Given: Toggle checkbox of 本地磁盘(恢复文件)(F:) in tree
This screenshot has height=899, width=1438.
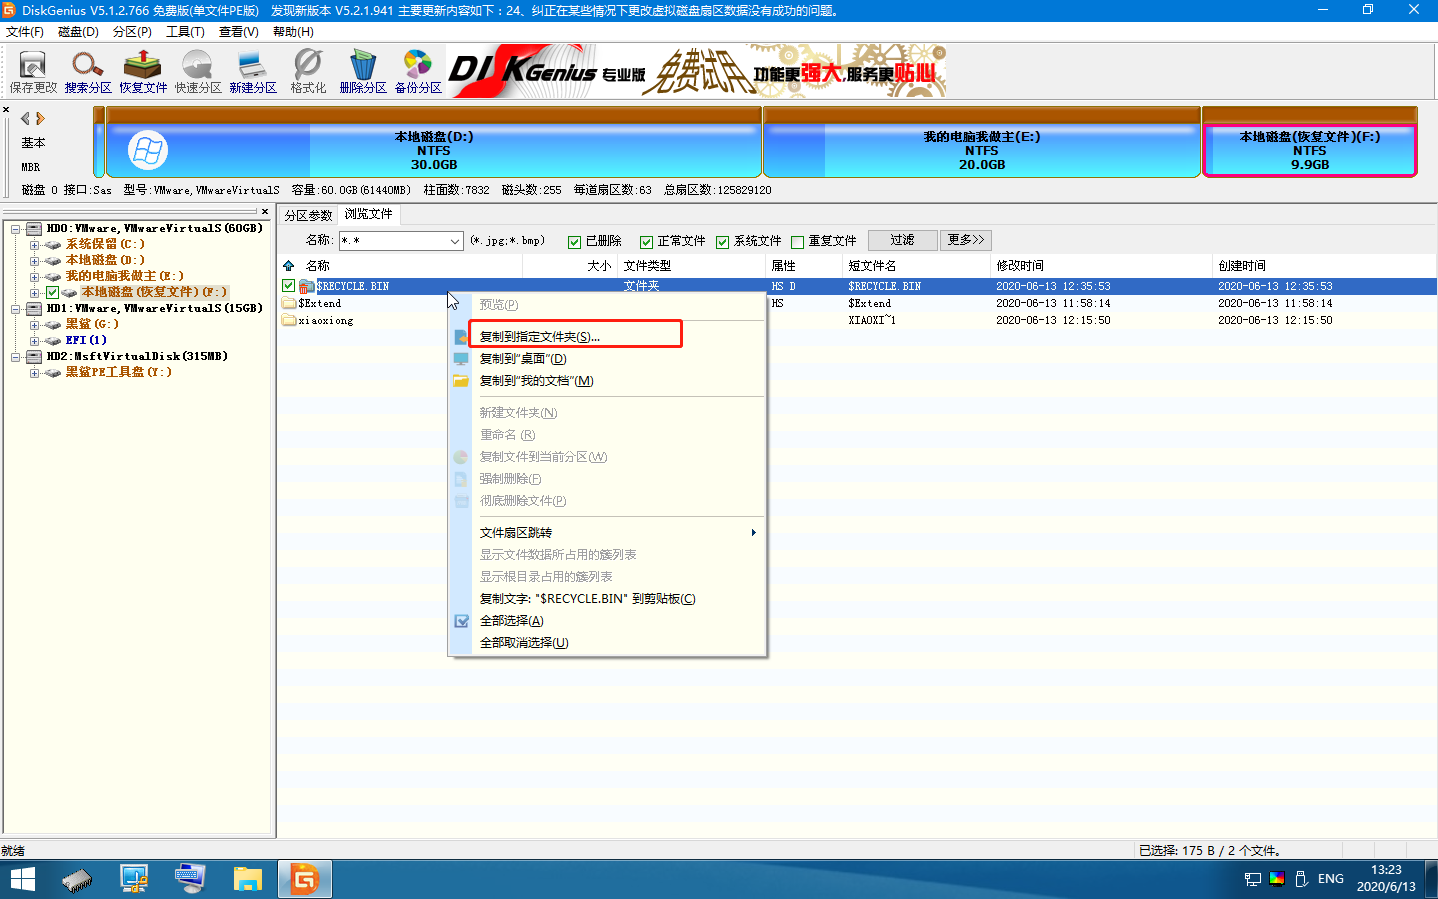Looking at the screenshot, I should 53,292.
